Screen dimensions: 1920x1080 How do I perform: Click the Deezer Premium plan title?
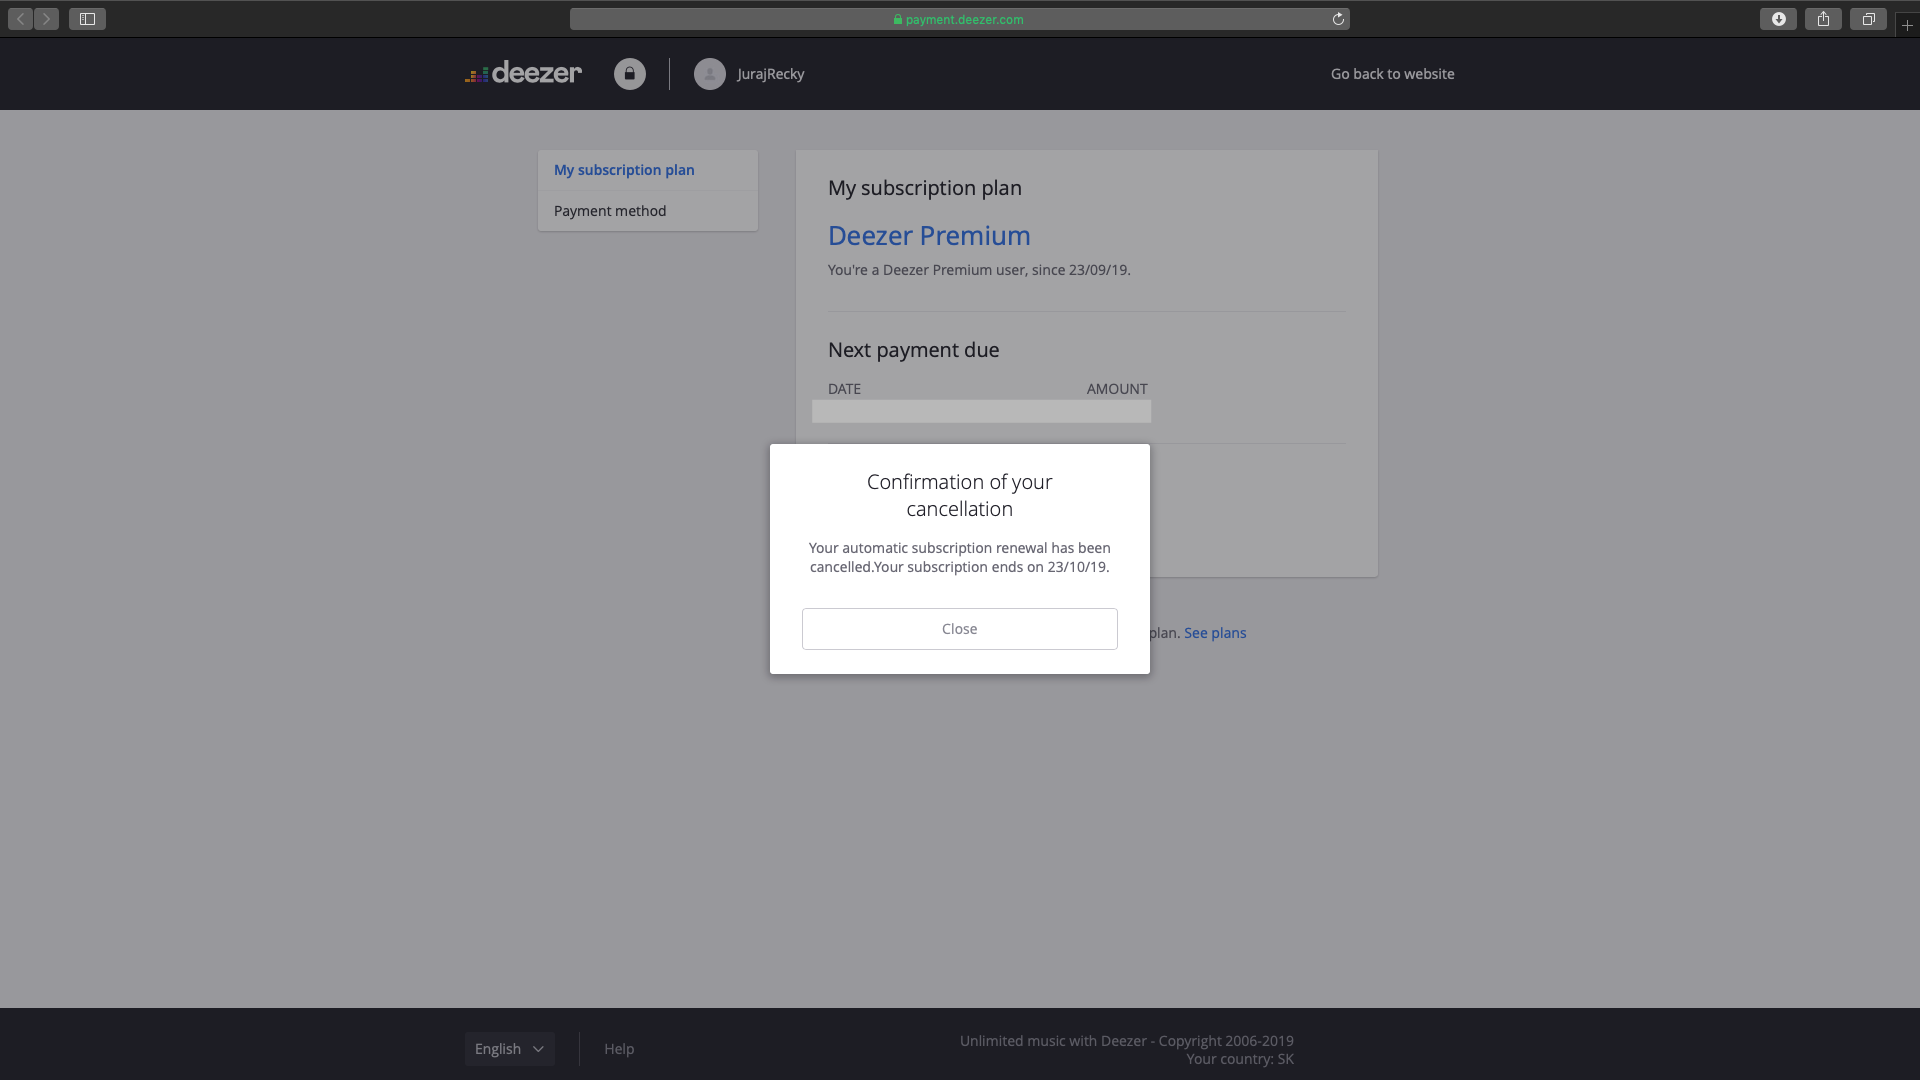click(x=929, y=236)
